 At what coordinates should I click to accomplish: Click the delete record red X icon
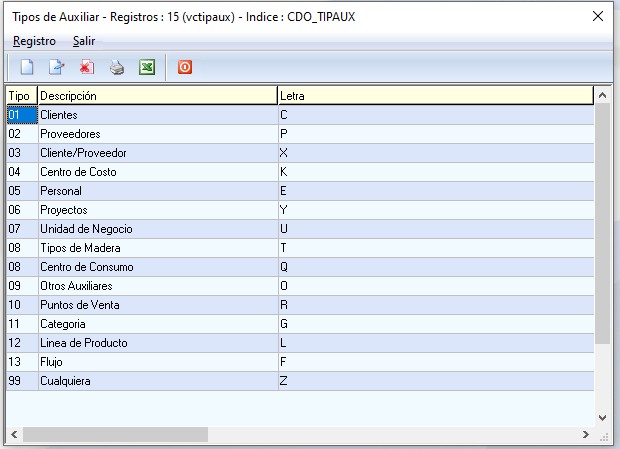point(87,67)
